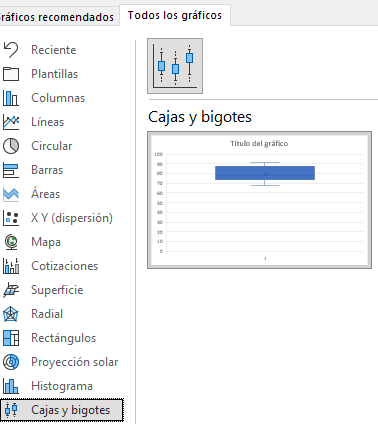The image size is (378, 424).
Task: Click the Circular pie chart icon
Action: pyautogui.click(x=11, y=146)
